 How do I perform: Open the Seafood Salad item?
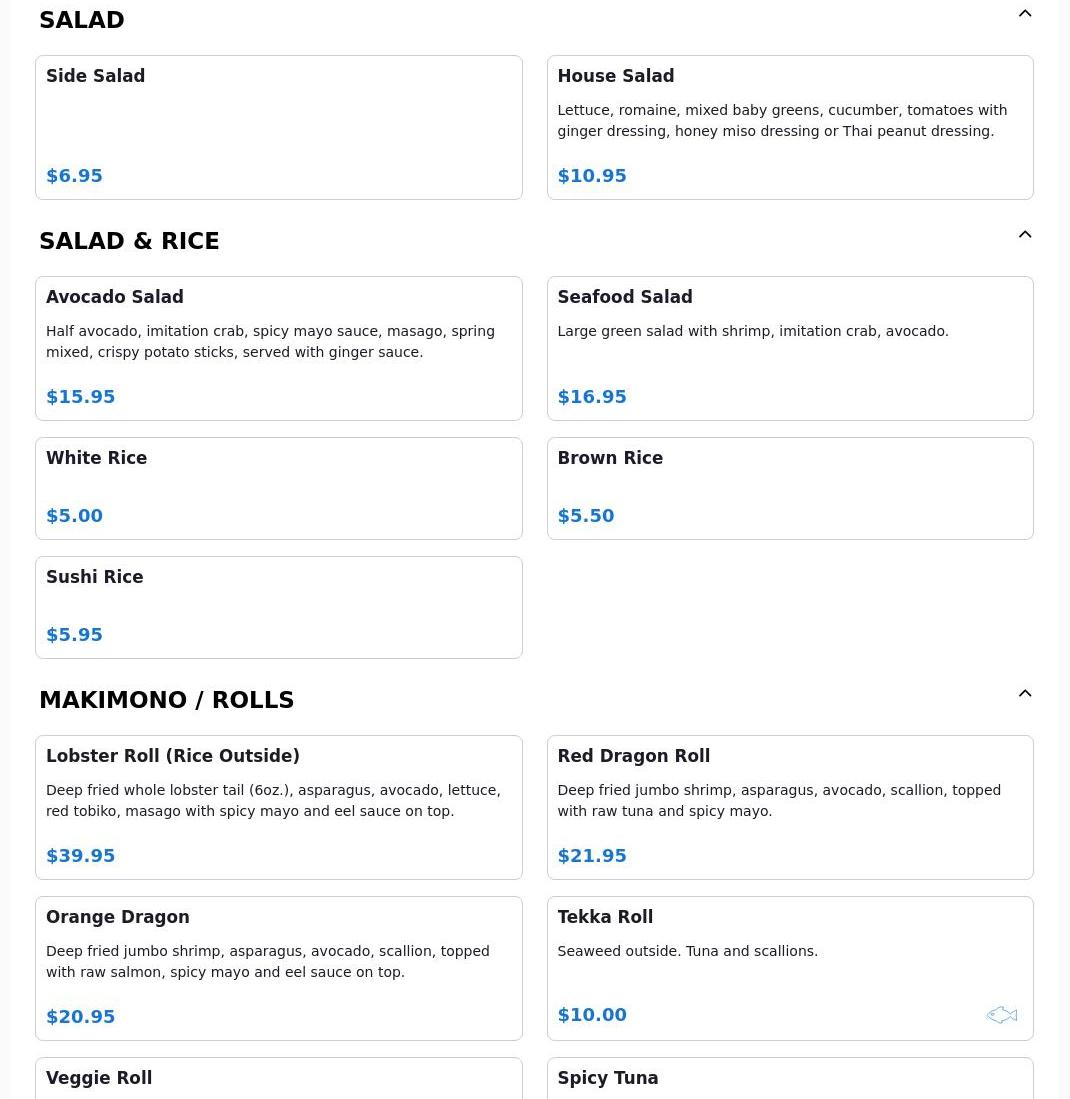click(x=789, y=348)
